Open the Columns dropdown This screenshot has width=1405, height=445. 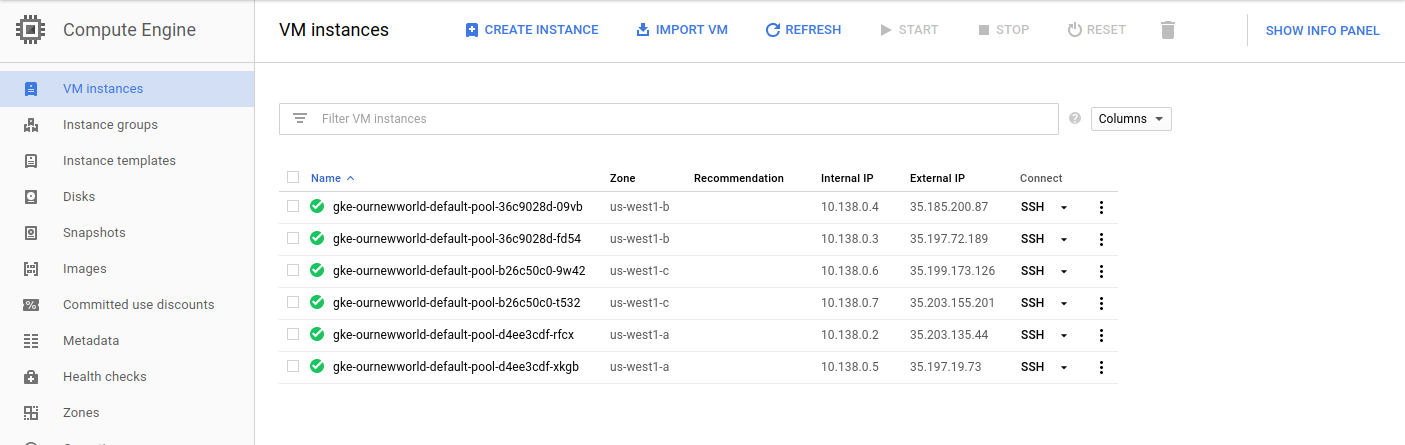(x=1131, y=119)
